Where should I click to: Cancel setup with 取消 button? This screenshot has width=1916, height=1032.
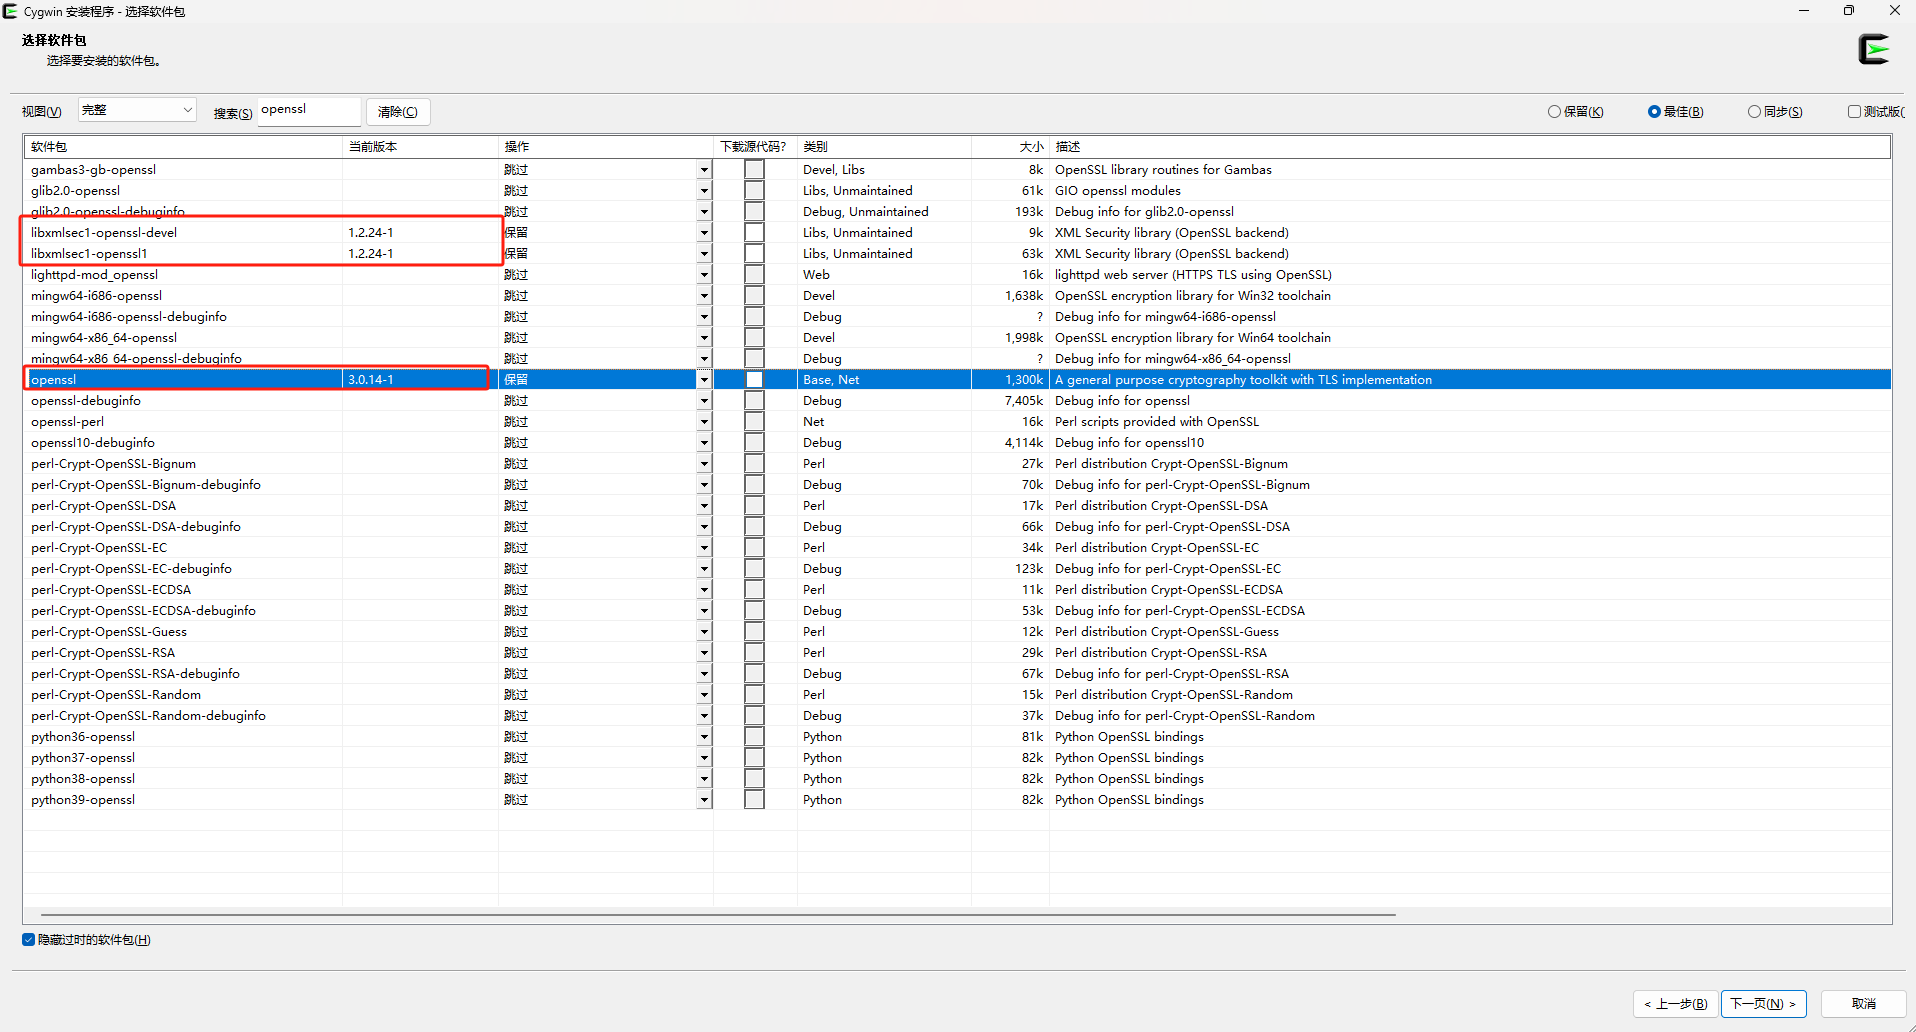click(x=1864, y=1004)
